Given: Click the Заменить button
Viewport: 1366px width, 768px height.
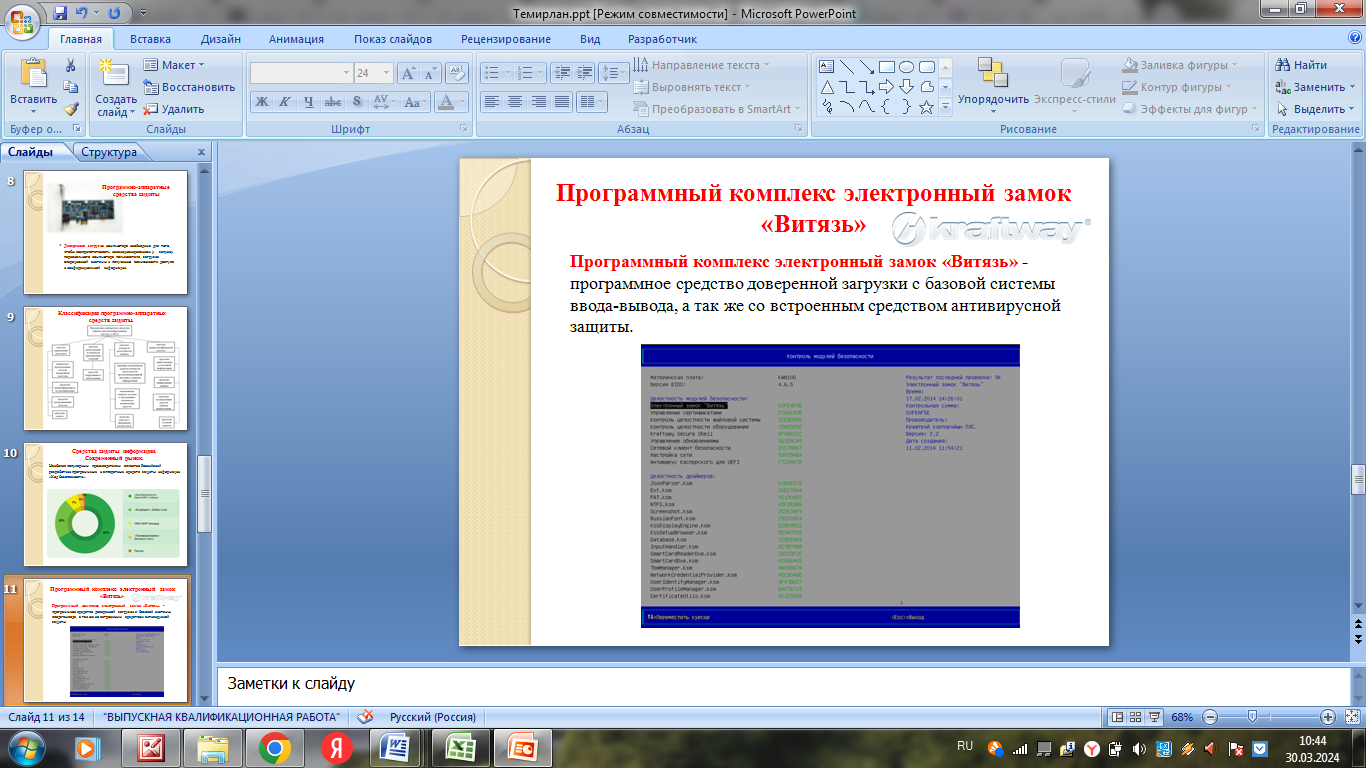Looking at the screenshot, I should (x=1314, y=87).
